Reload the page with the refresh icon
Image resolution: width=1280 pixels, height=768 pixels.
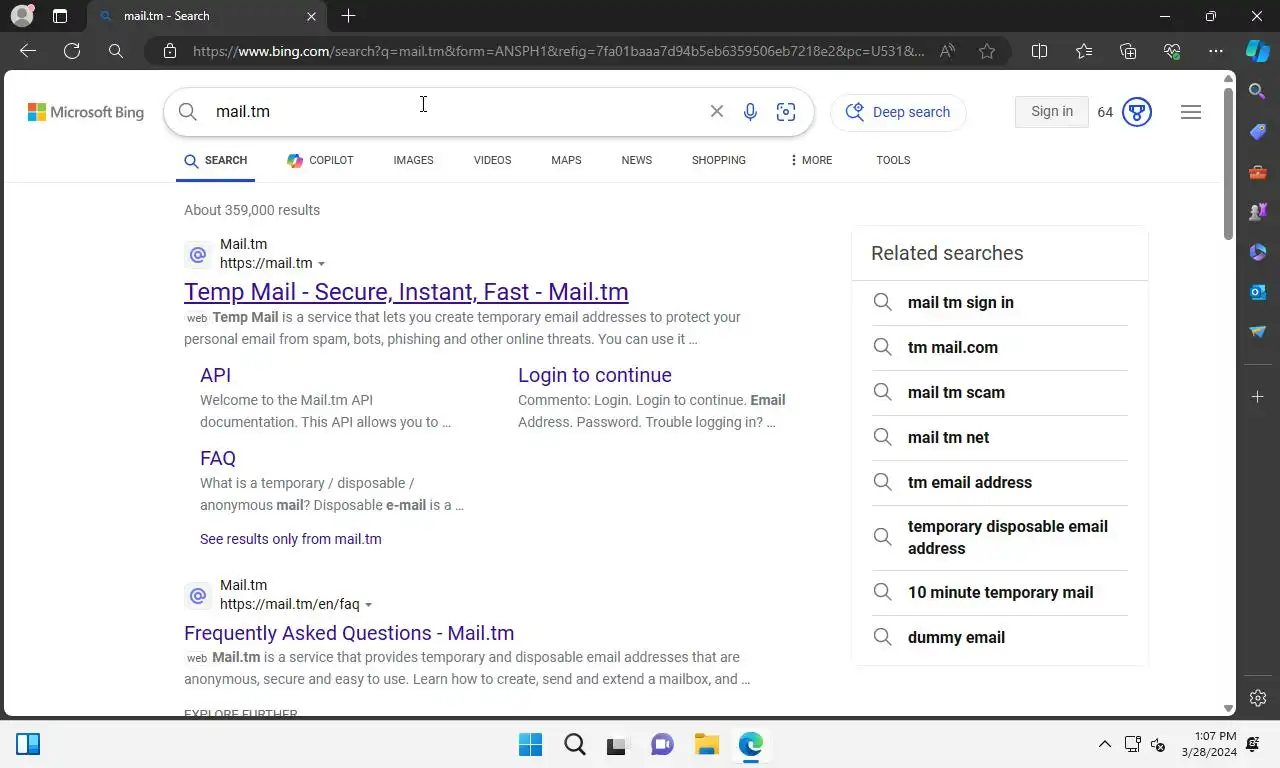point(72,51)
